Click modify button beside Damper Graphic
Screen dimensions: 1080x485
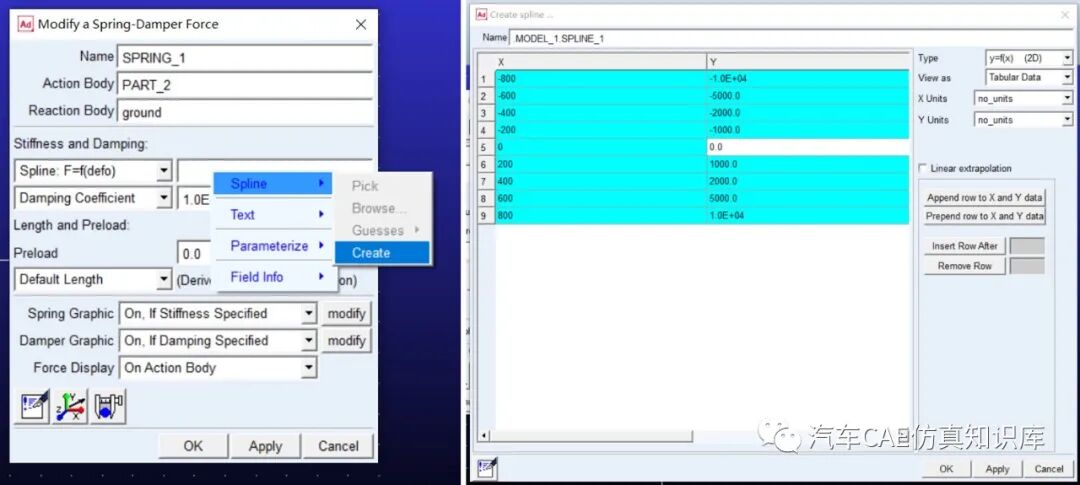pyautogui.click(x=346, y=341)
